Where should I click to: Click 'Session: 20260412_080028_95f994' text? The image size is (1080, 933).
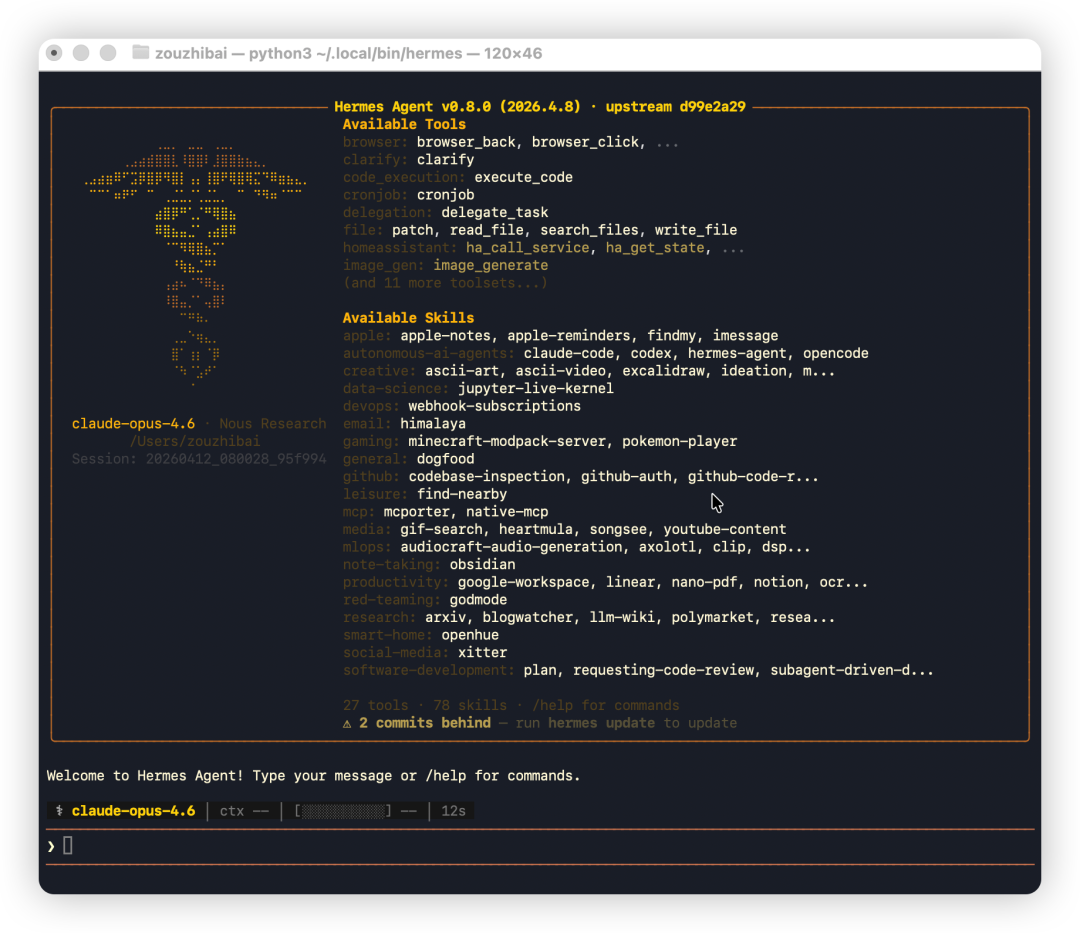click(x=199, y=459)
